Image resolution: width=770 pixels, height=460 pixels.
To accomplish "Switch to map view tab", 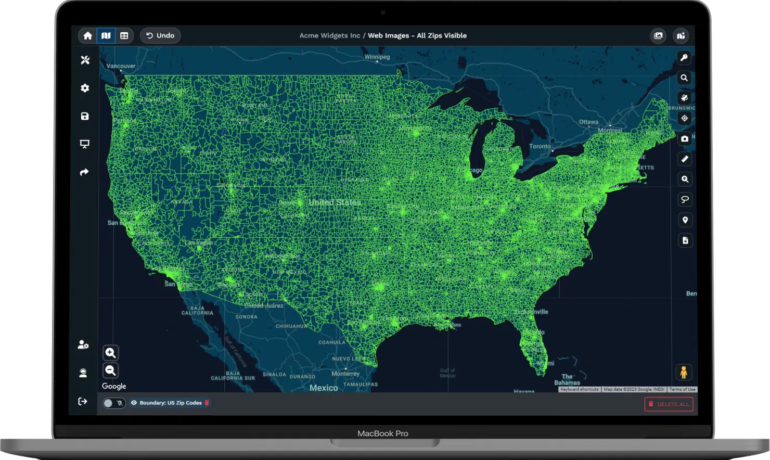I will click(x=106, y=36).
